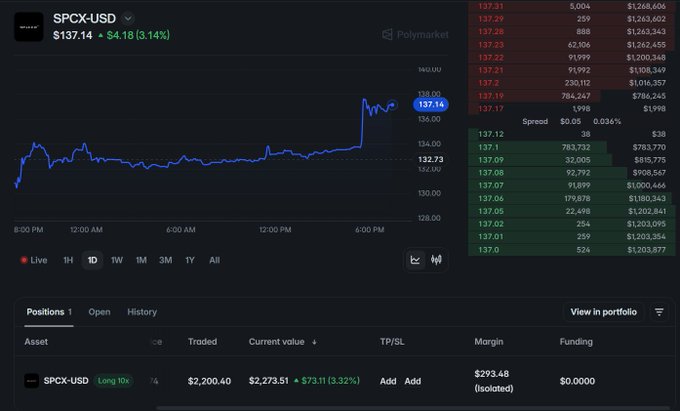Click ask price 137.28 in order book
680x411 pixels.
490,32
